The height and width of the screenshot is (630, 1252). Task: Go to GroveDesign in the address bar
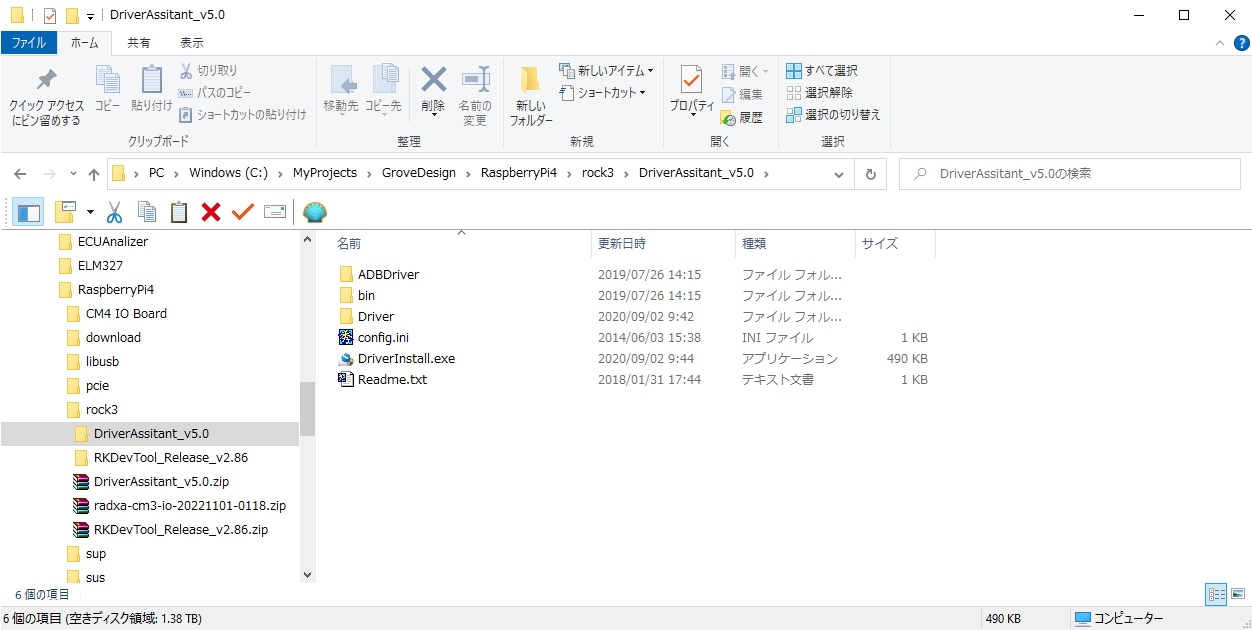pyautogui.click(x=419, y=173)
